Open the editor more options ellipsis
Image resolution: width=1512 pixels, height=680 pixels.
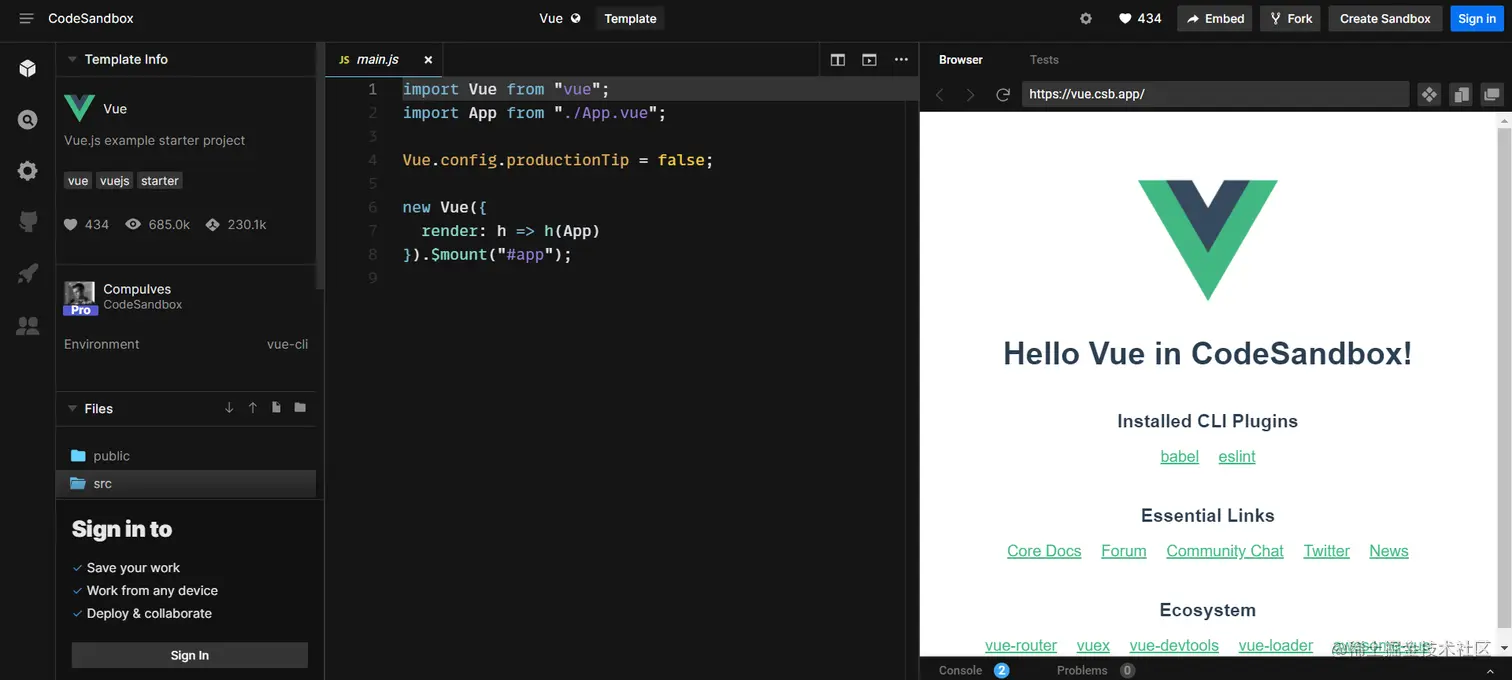[901, 60]
